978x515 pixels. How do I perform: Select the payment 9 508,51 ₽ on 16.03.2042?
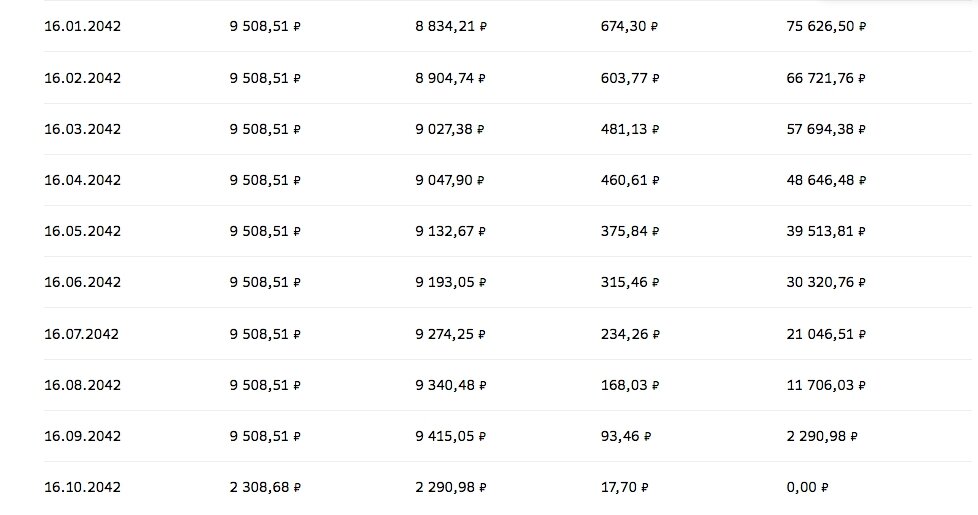point(265,129)
